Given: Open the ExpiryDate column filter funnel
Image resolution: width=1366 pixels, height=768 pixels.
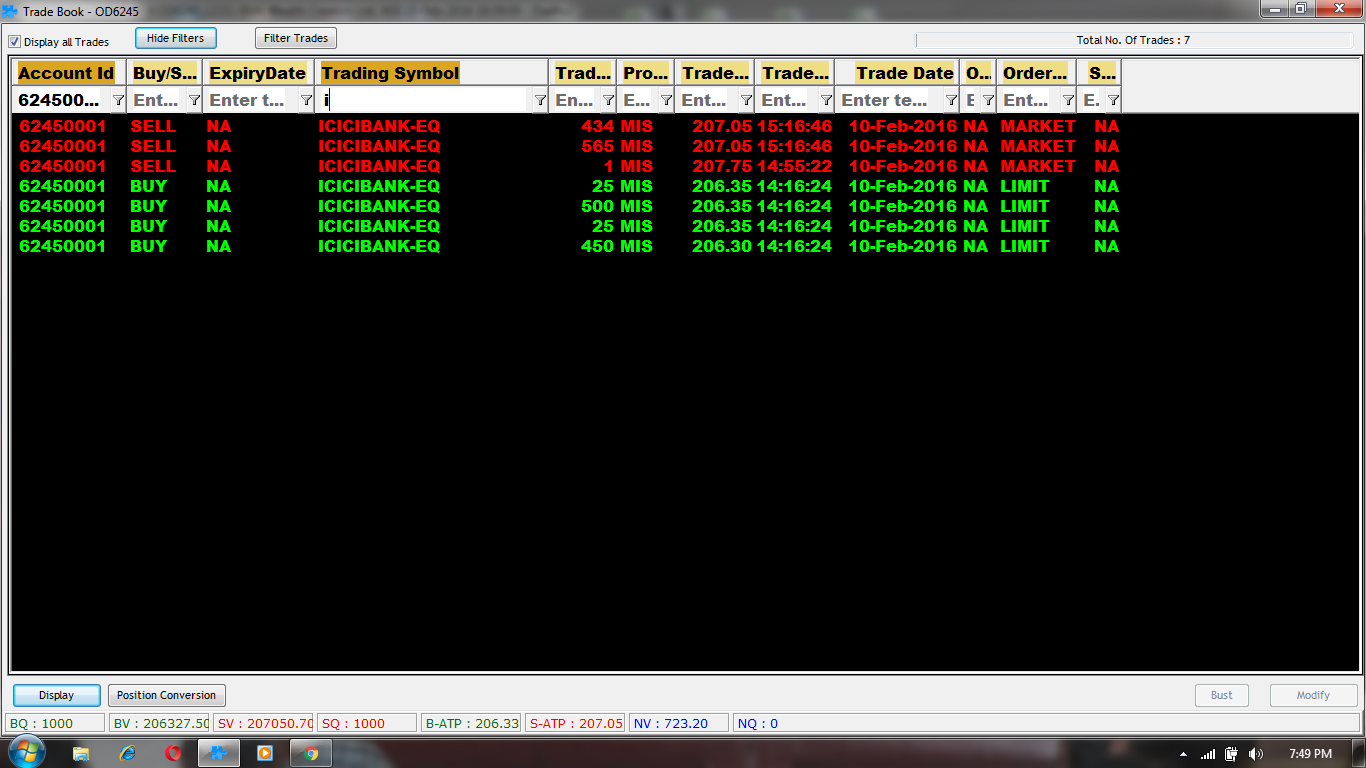Looking at the screenshot, I should [306, 100].
